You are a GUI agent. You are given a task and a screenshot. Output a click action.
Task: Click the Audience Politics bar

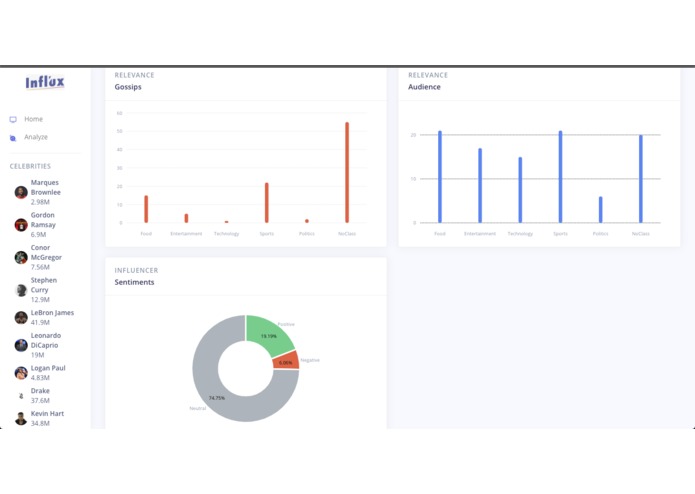pos(601,210)
